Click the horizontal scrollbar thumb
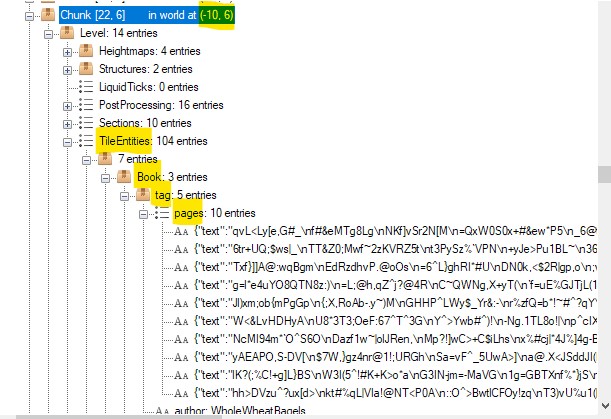The width and height of the screenshot is (611, 419). (x=118, y=417)
